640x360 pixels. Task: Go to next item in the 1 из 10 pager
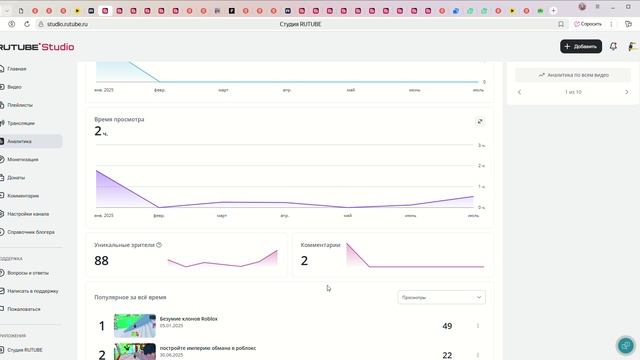click(x=627, y=92)
